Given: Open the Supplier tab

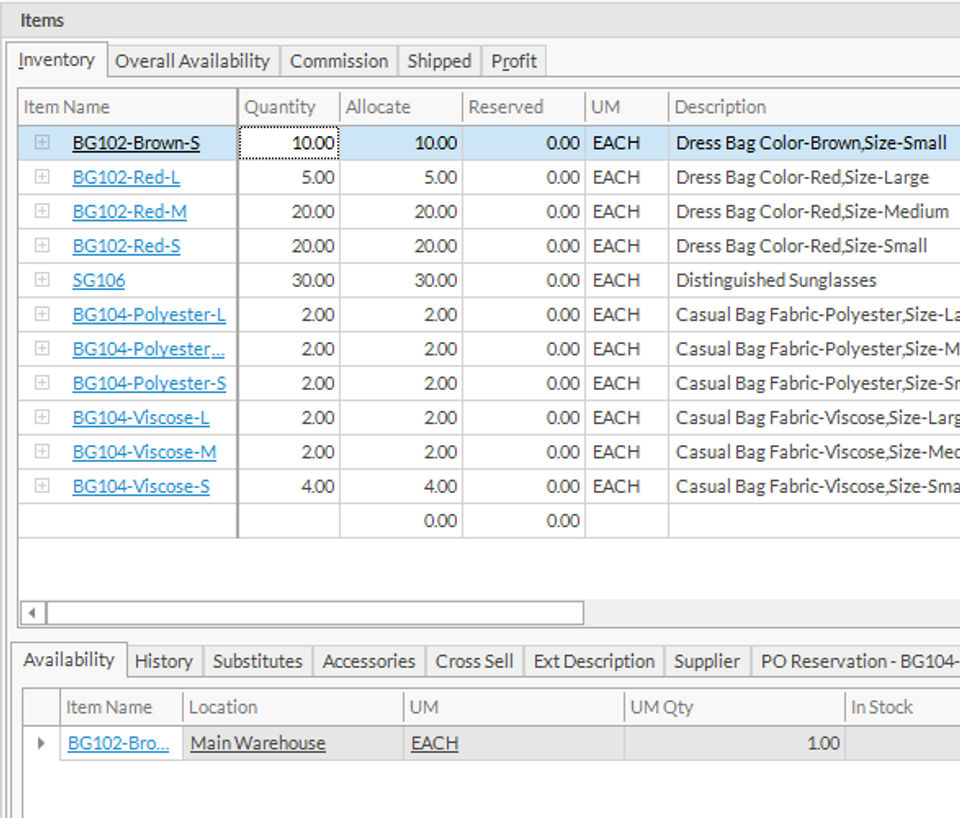Looking at the screenshot, I should [707, 661].
